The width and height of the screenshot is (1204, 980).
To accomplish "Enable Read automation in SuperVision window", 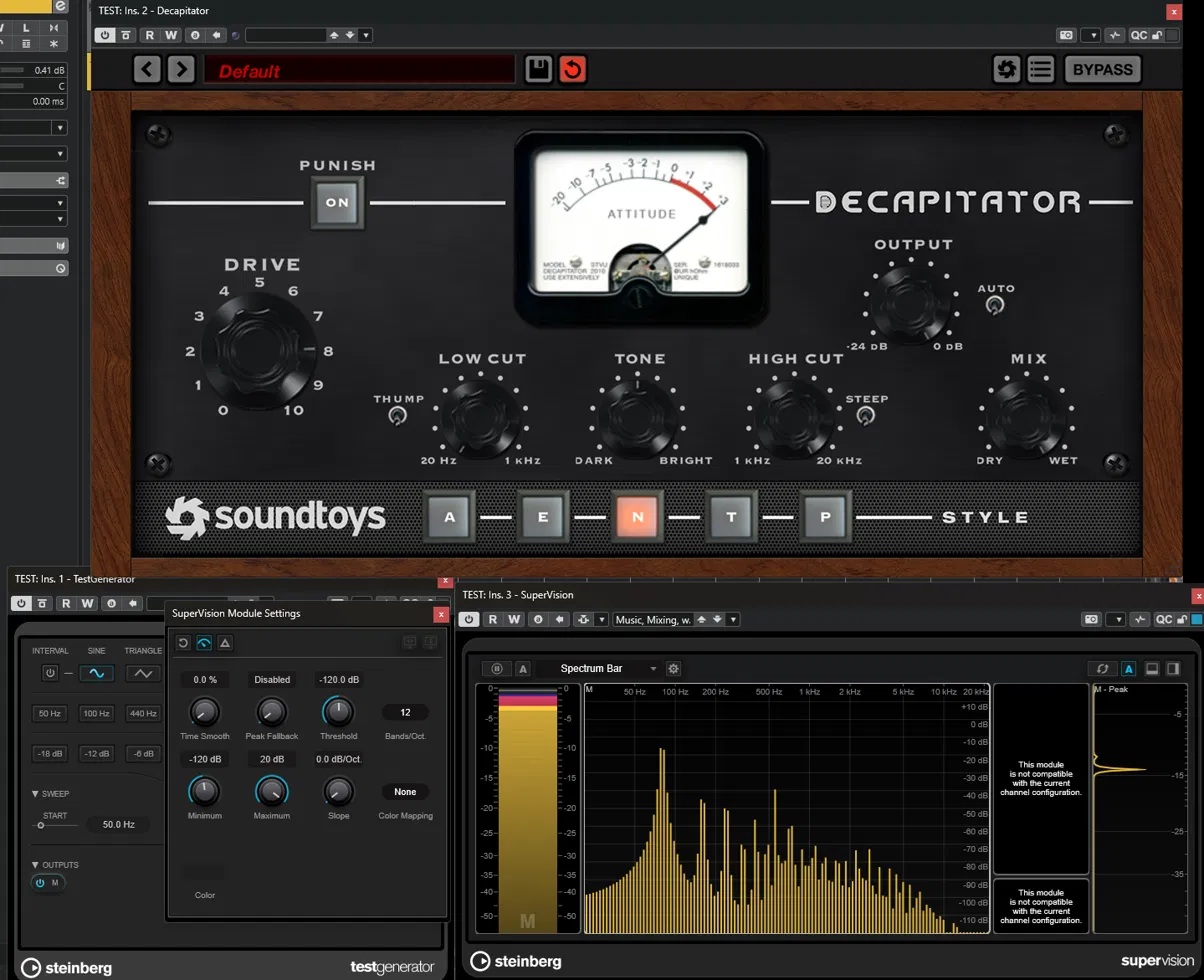I will [x=492, y=619].
